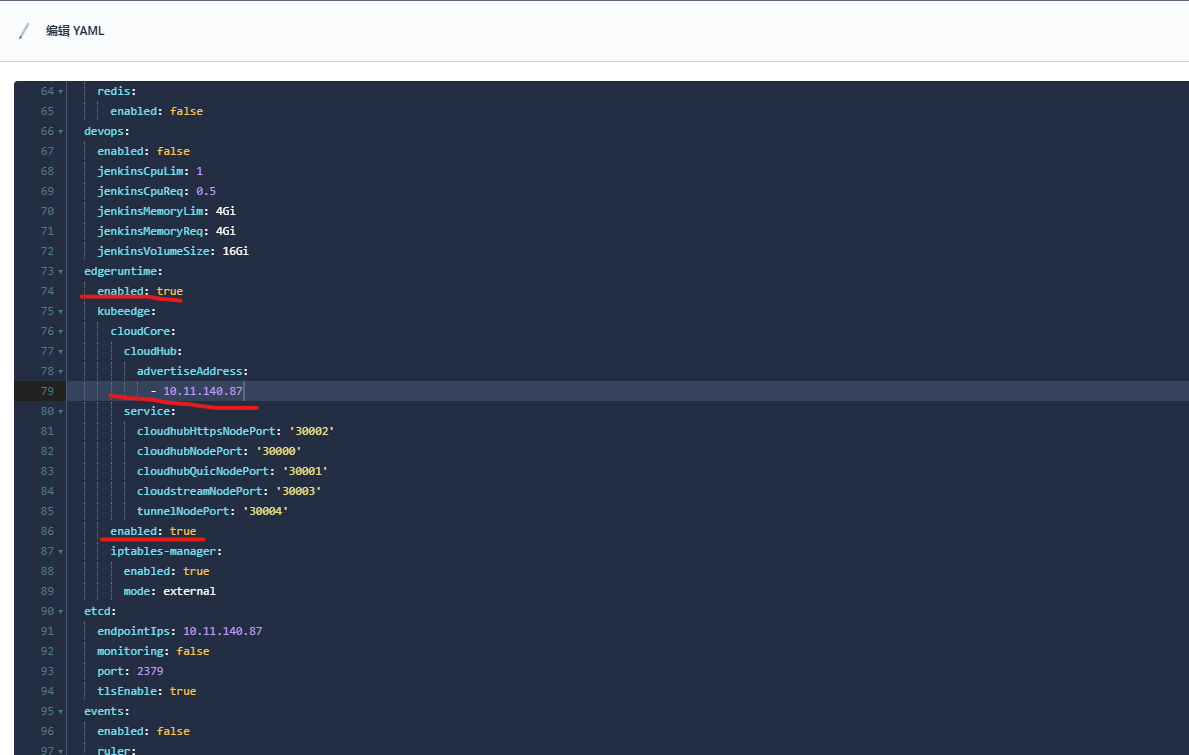Viewport: 1189px width, 755px height.
Task: Collapse the events section at line 95
Action: click(60, 712)
